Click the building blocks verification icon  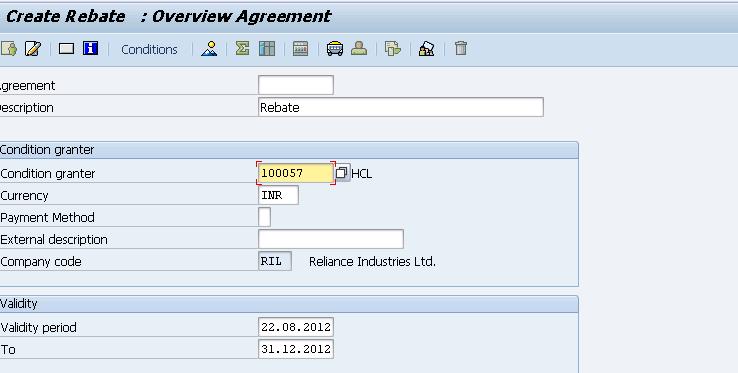tap(426, 49)
